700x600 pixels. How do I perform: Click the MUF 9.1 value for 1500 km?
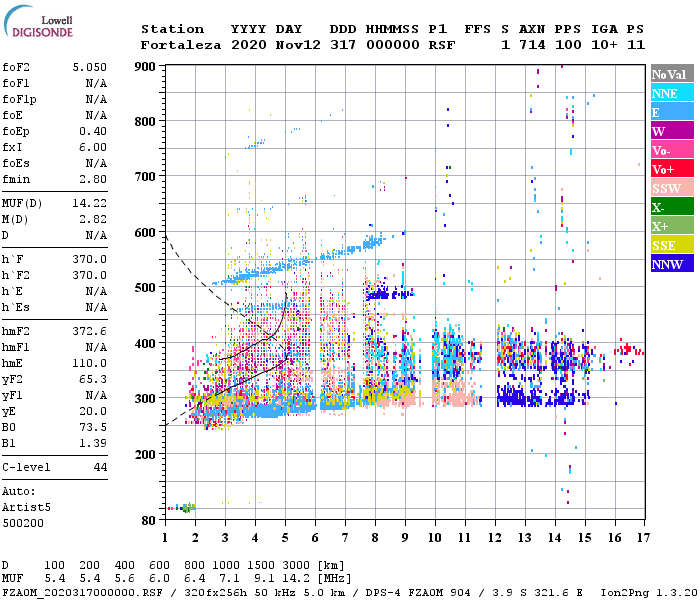[x=264, y=579]
